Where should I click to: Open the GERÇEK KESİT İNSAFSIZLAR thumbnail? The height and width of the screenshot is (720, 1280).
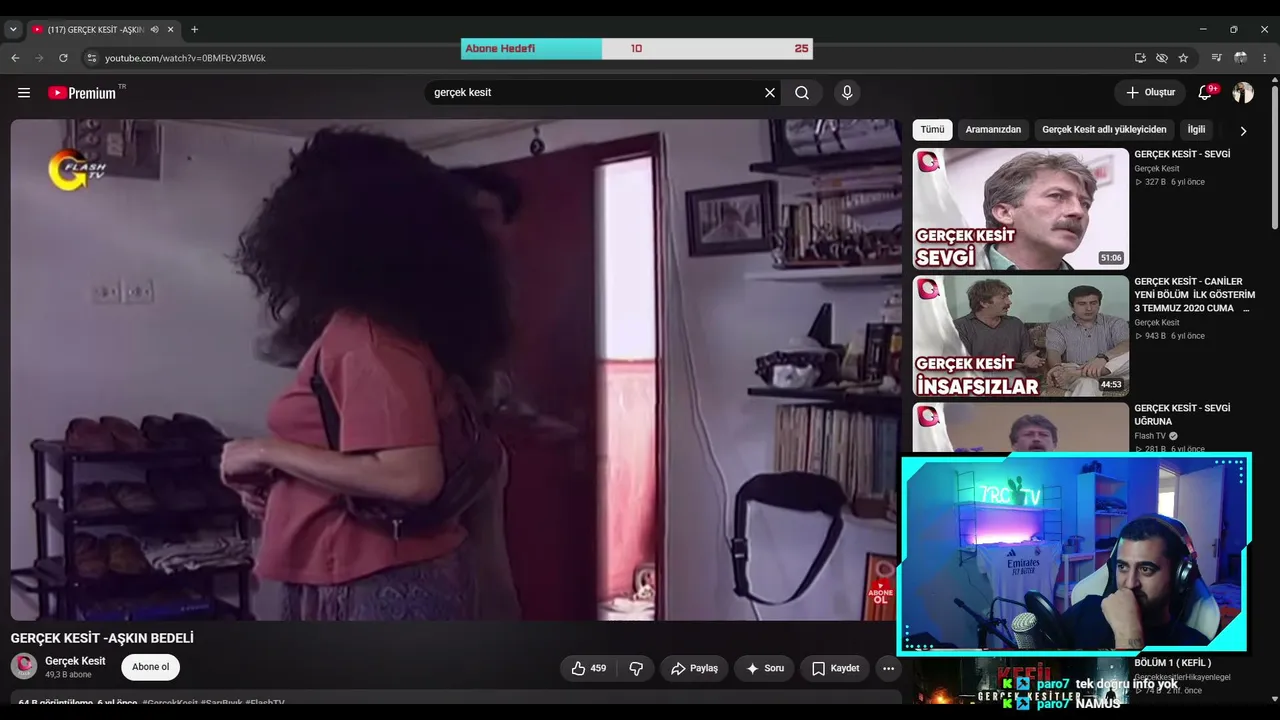pyautogui.click(x=1020, y=336)
